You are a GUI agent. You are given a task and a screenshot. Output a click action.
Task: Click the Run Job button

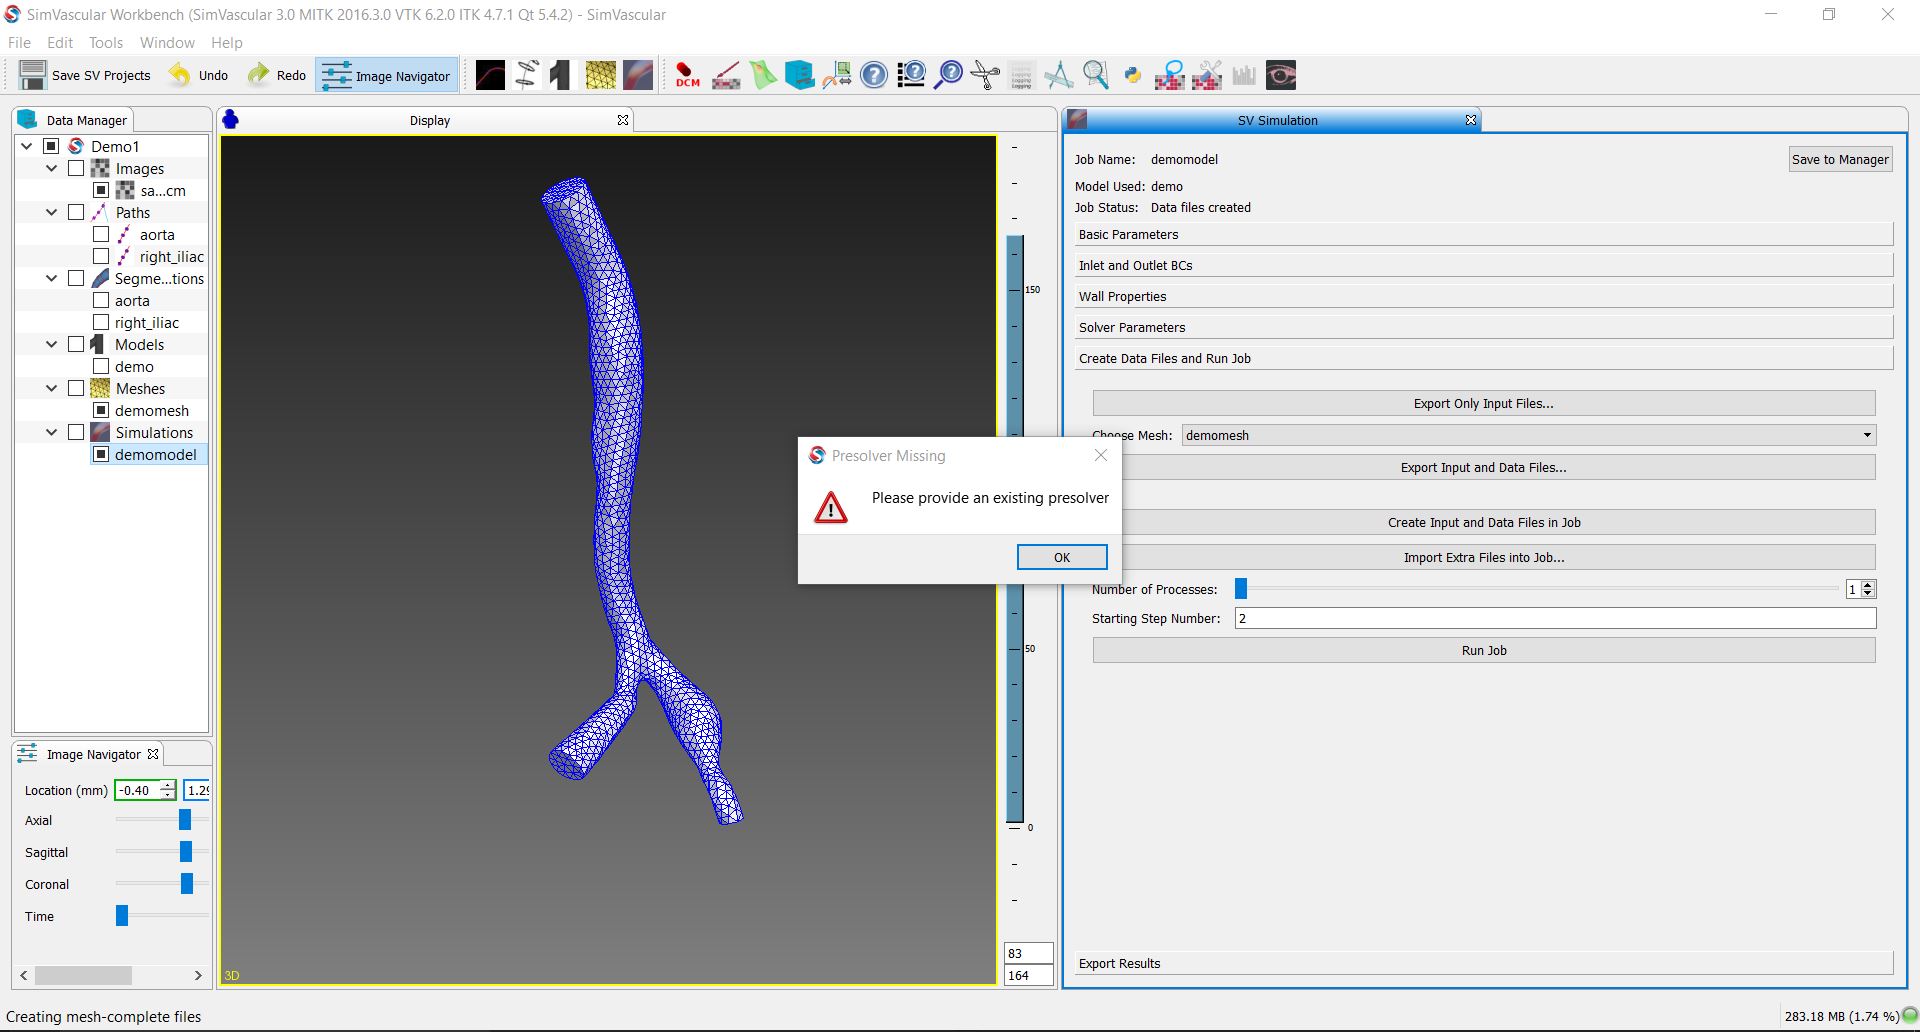pyautogui.click(x=1484, y=650)
